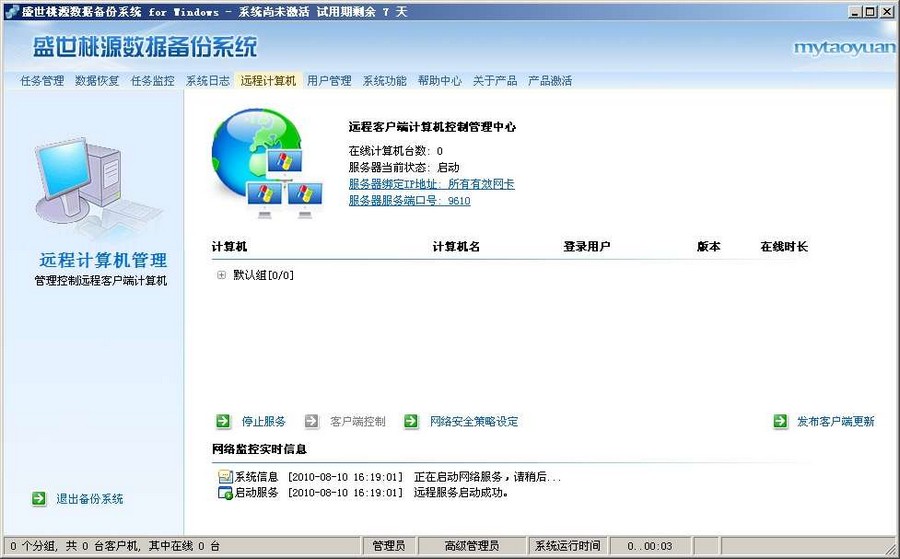Click the 远程服务启动成功 log message

[461, 492]
